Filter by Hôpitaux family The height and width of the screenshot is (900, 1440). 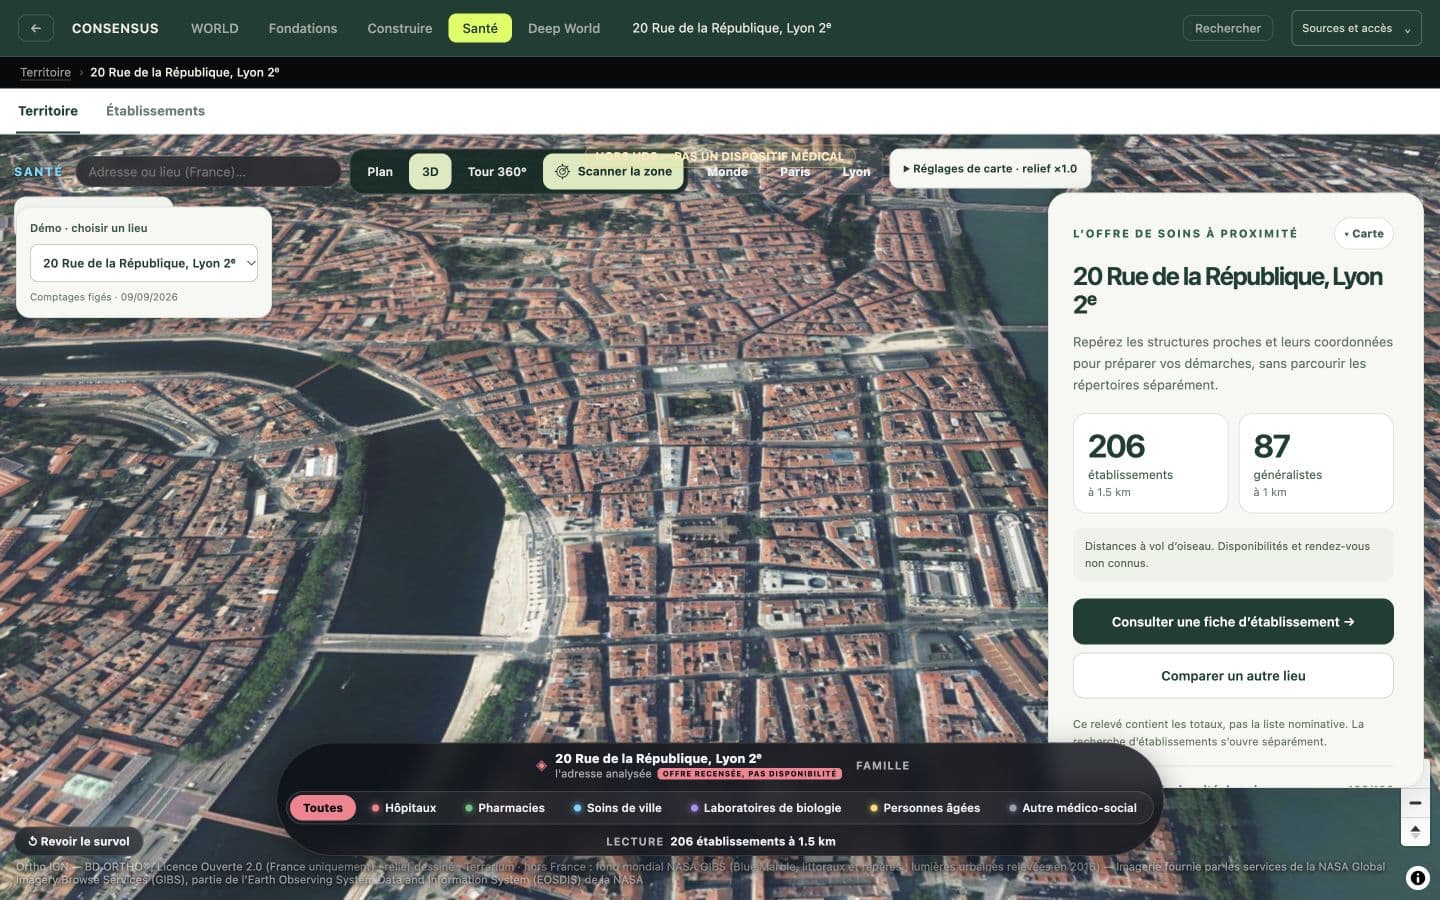403,808
